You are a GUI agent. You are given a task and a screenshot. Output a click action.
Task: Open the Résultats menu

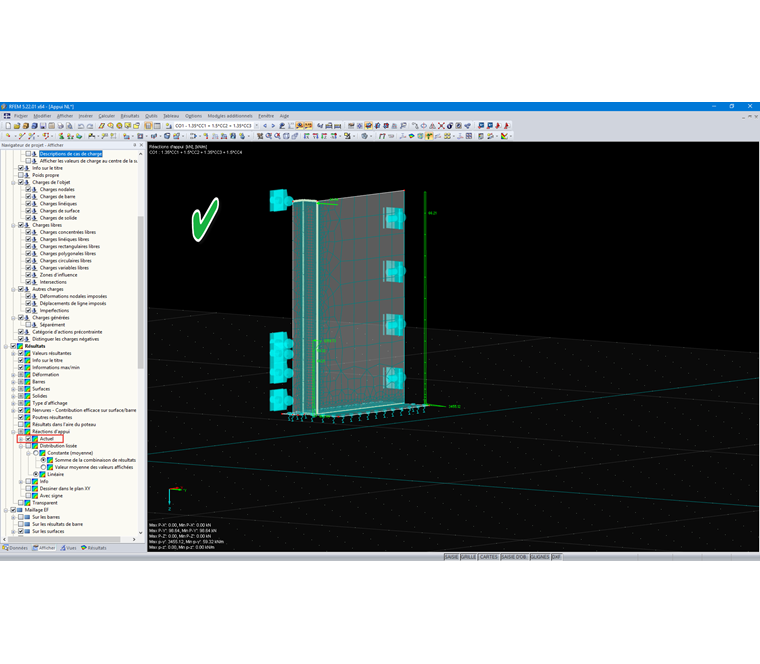pos(130,116)
